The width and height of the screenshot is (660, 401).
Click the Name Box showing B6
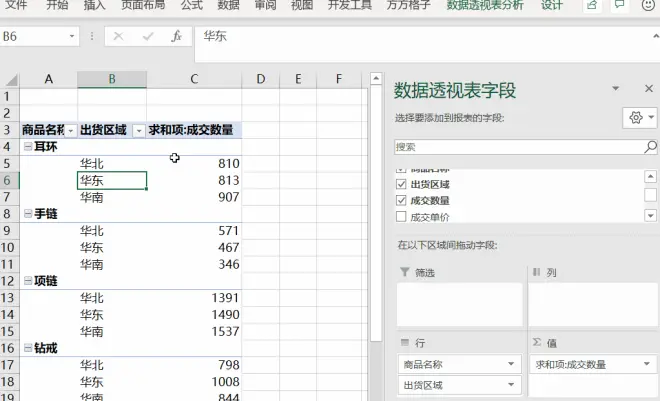(x=34, y=37)
